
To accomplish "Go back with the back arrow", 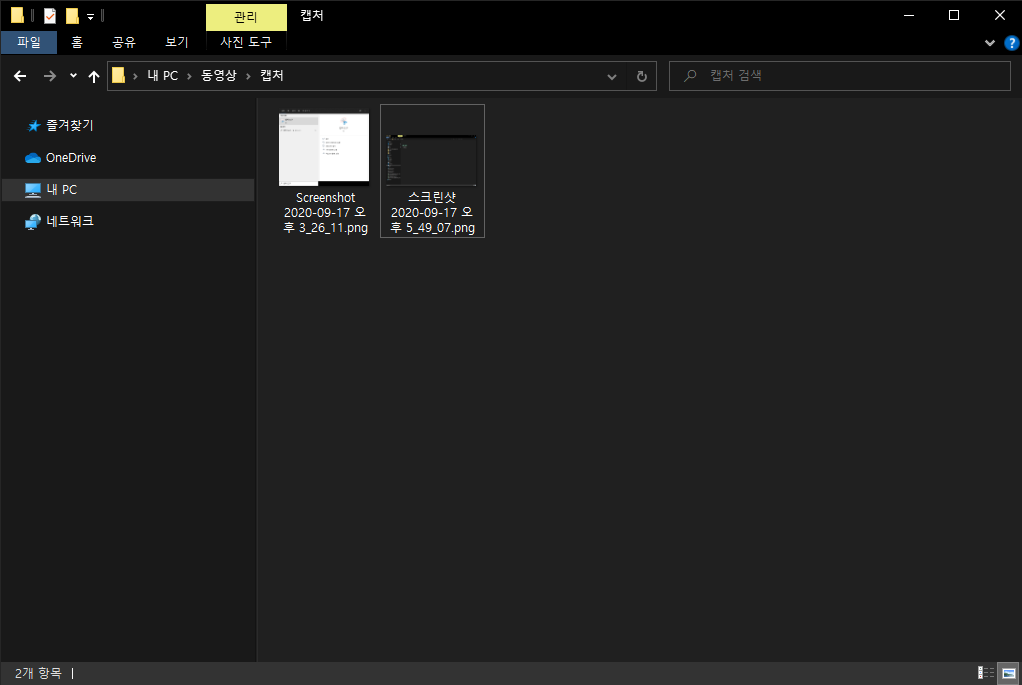I will point(20,76).
